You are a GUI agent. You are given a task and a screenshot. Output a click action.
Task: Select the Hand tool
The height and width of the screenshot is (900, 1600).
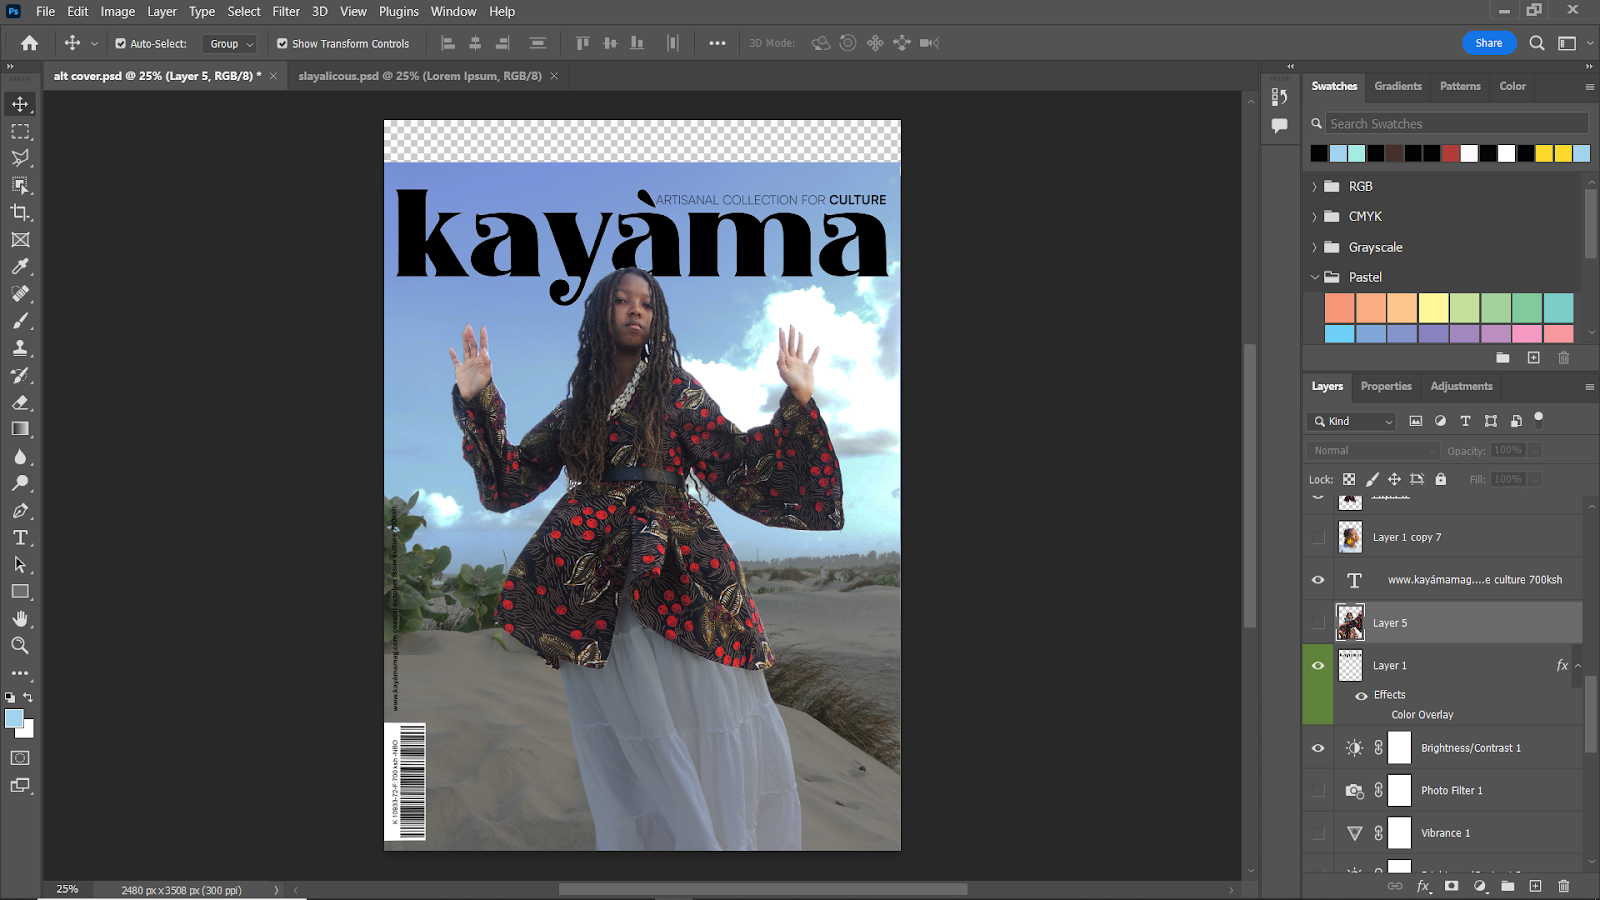pyautogui.click(x=20, y=619)
